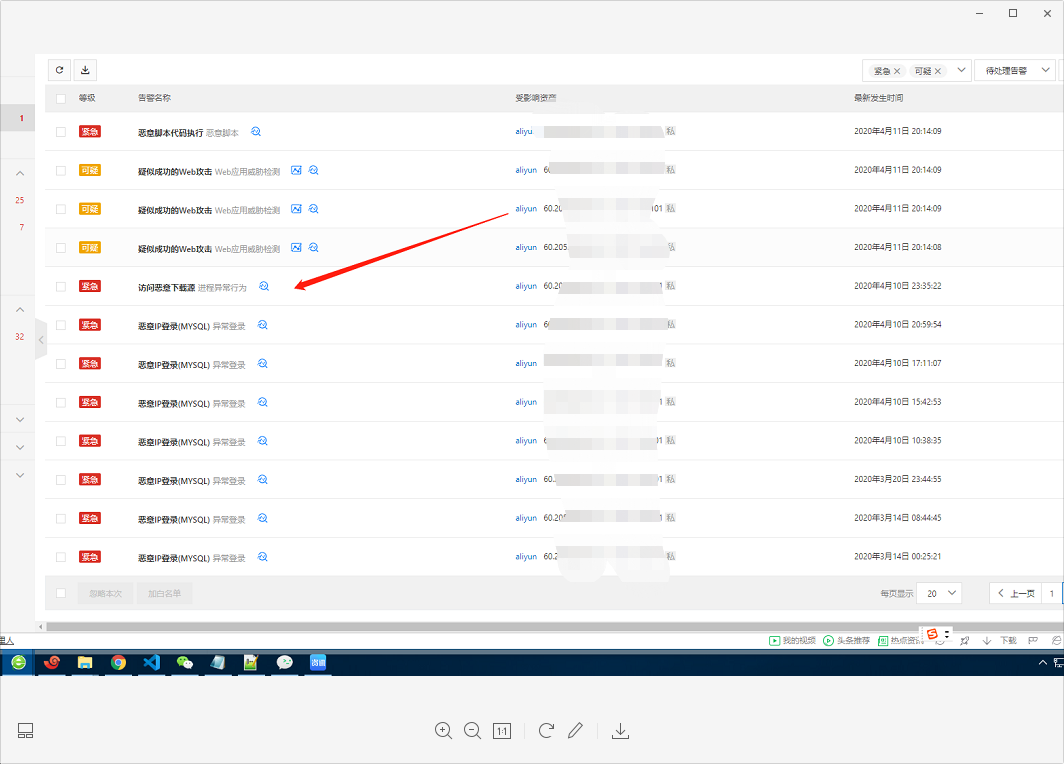Show image at 1:1 actual size

coord(501,731)
